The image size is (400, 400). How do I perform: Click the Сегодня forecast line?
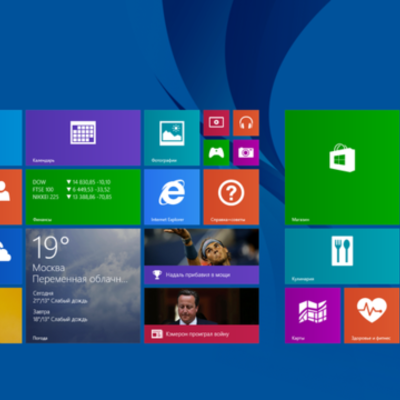pyautogui.click(x=60, y=297)
